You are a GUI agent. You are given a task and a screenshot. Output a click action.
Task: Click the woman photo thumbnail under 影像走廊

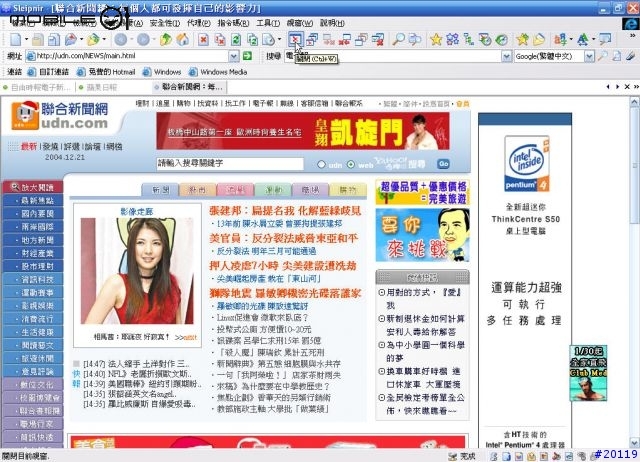coord(137,271)
